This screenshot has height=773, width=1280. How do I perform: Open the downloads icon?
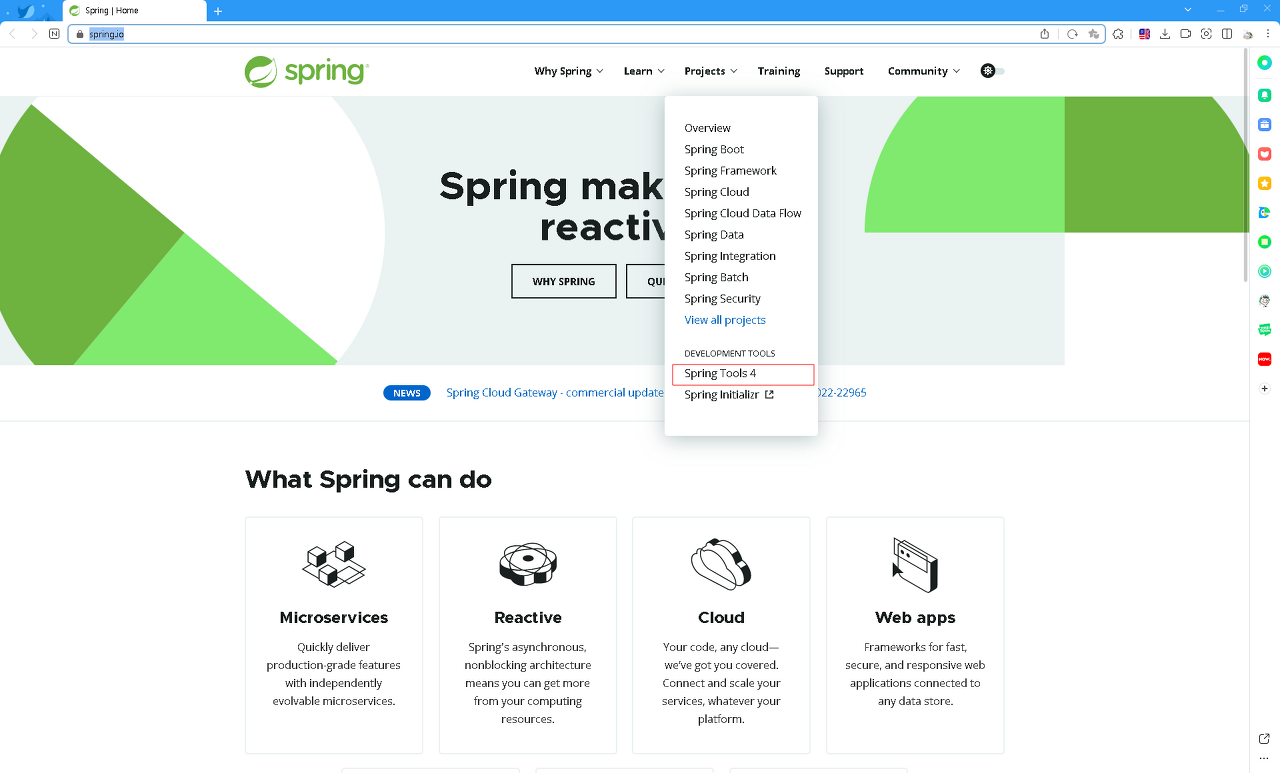pos(1165,34)
